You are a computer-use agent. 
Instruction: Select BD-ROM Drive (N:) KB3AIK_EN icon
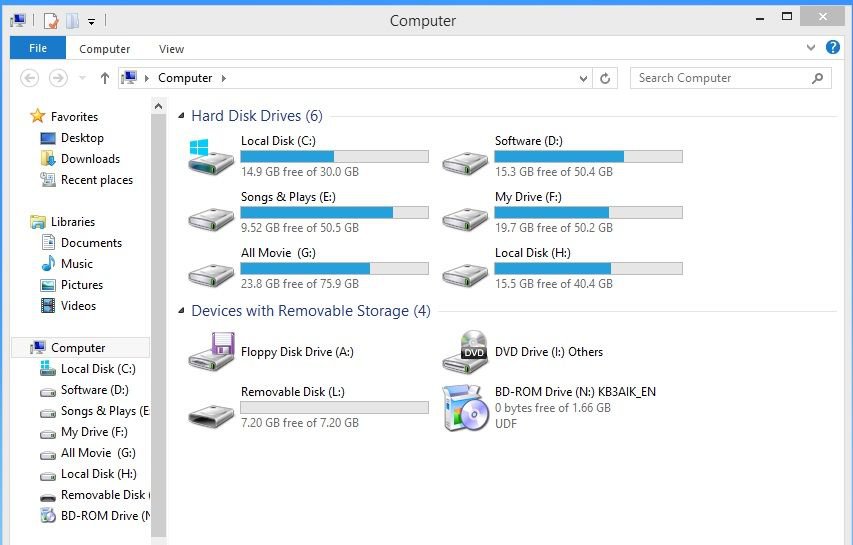[x=464, y=407]
